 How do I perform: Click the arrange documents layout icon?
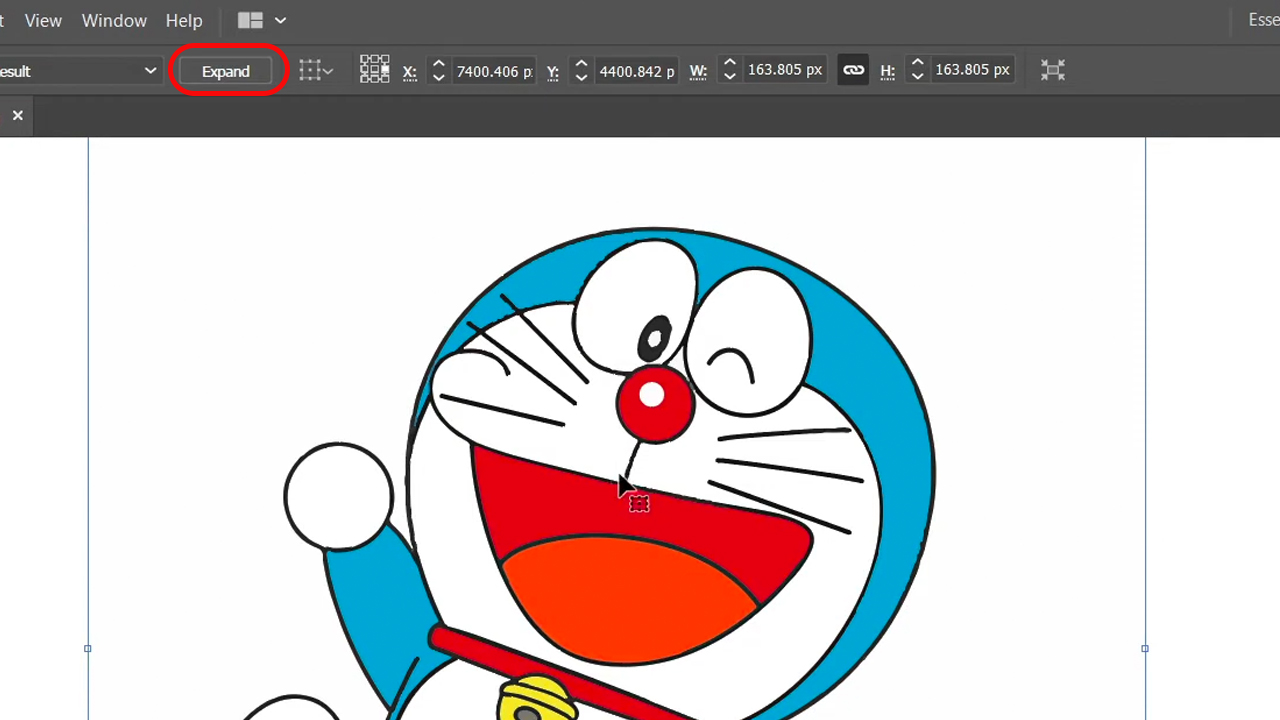pyautogui.click(x=250, y=20)
